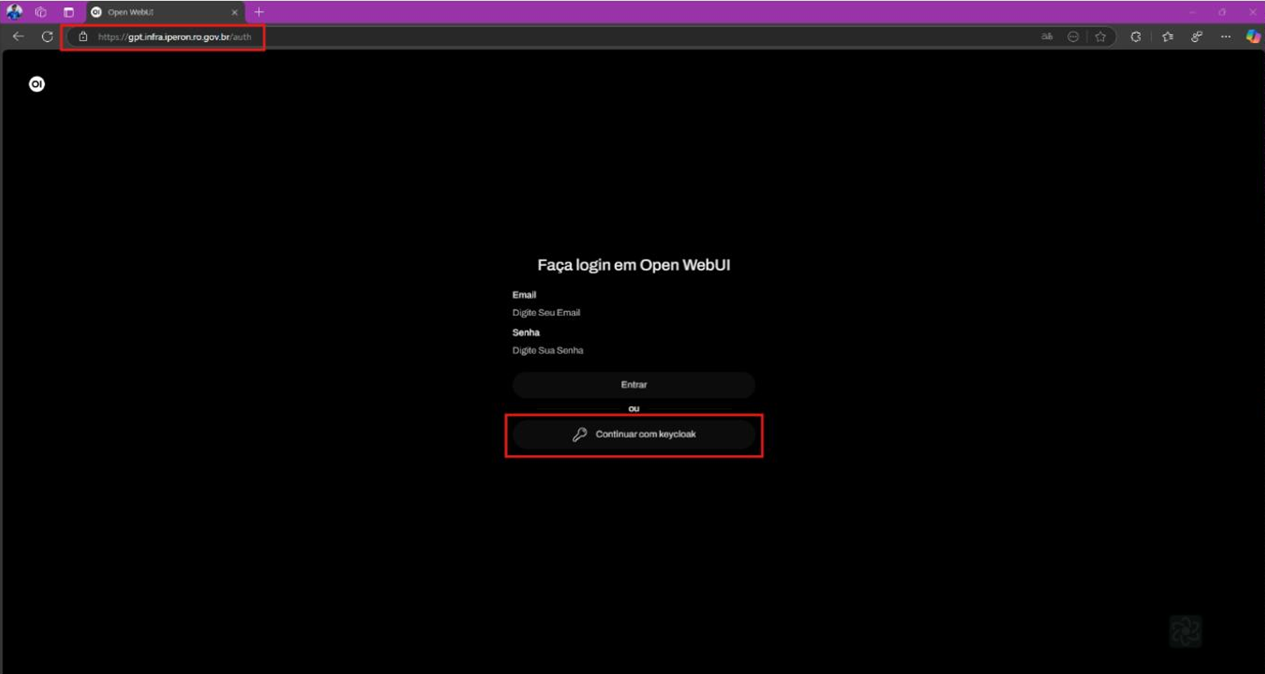Click the Open WebUI logo at top left

pyautogui.click(x=37, y=84)
